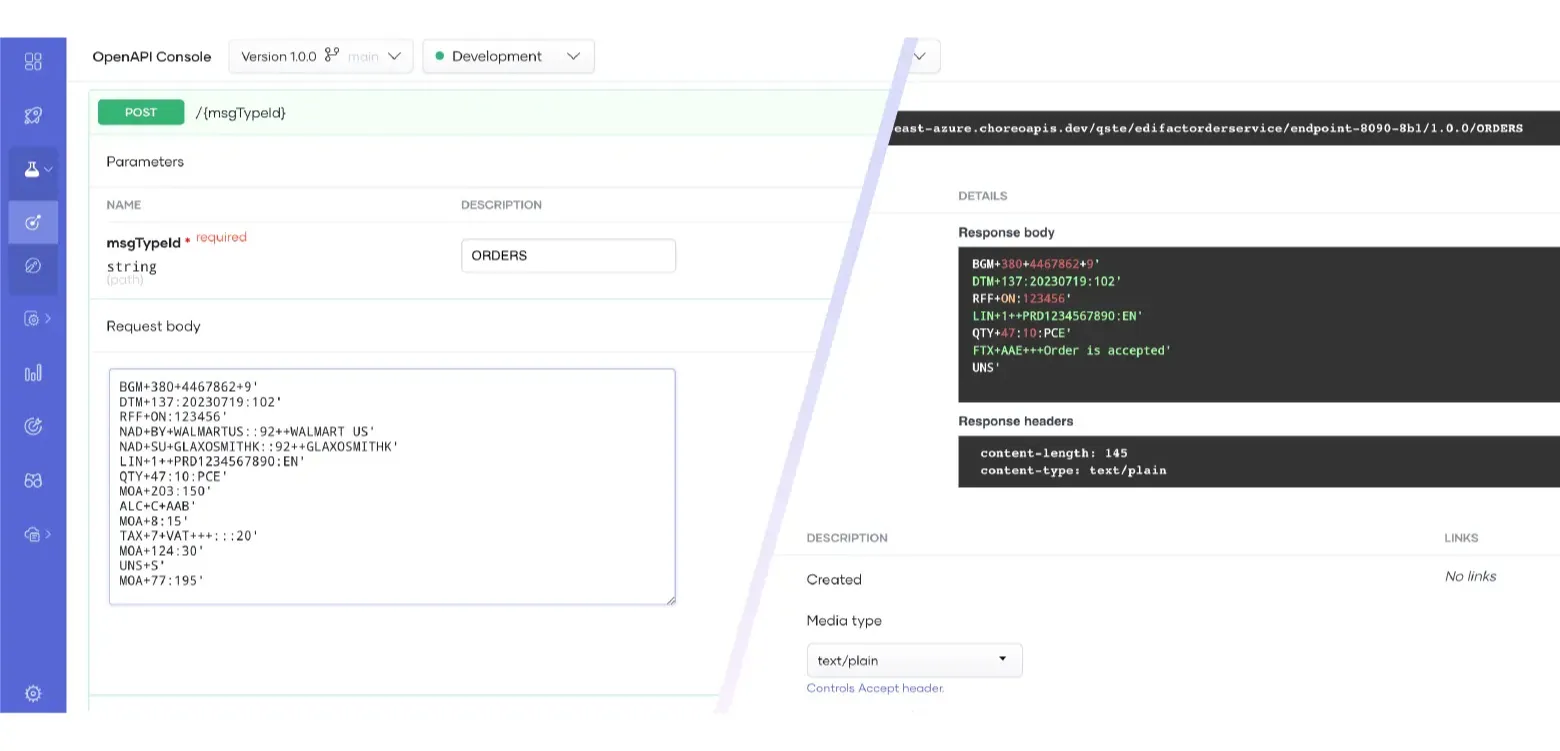Expand the Version 1.0.0 dropdown
This screenshot has width=1560, height=751.
coord(320,57)
